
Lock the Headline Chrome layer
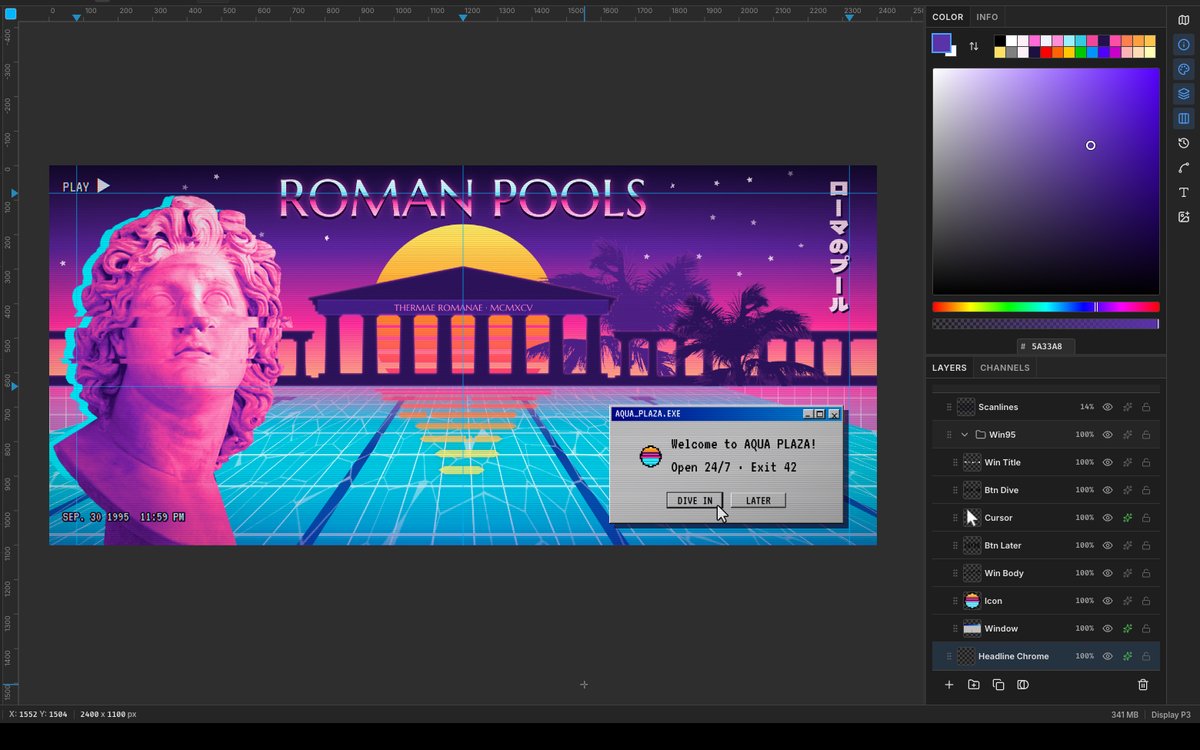pos(1146,656)
